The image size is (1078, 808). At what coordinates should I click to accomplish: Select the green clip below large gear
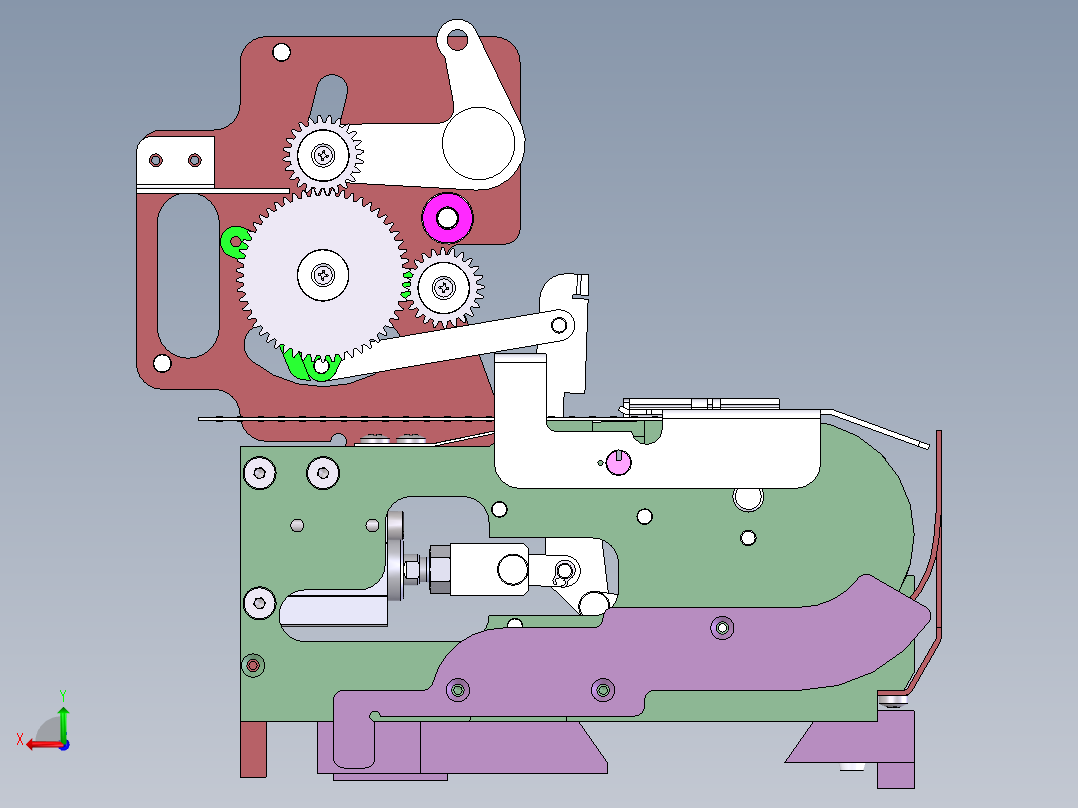311,366
